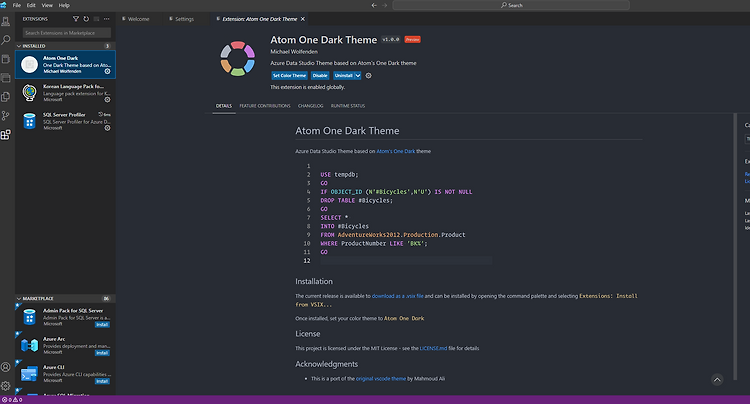Open the Uninstall dropdown arrow
Image resolution: width=750 pixels, height=404 pixels.
(358, 76)
